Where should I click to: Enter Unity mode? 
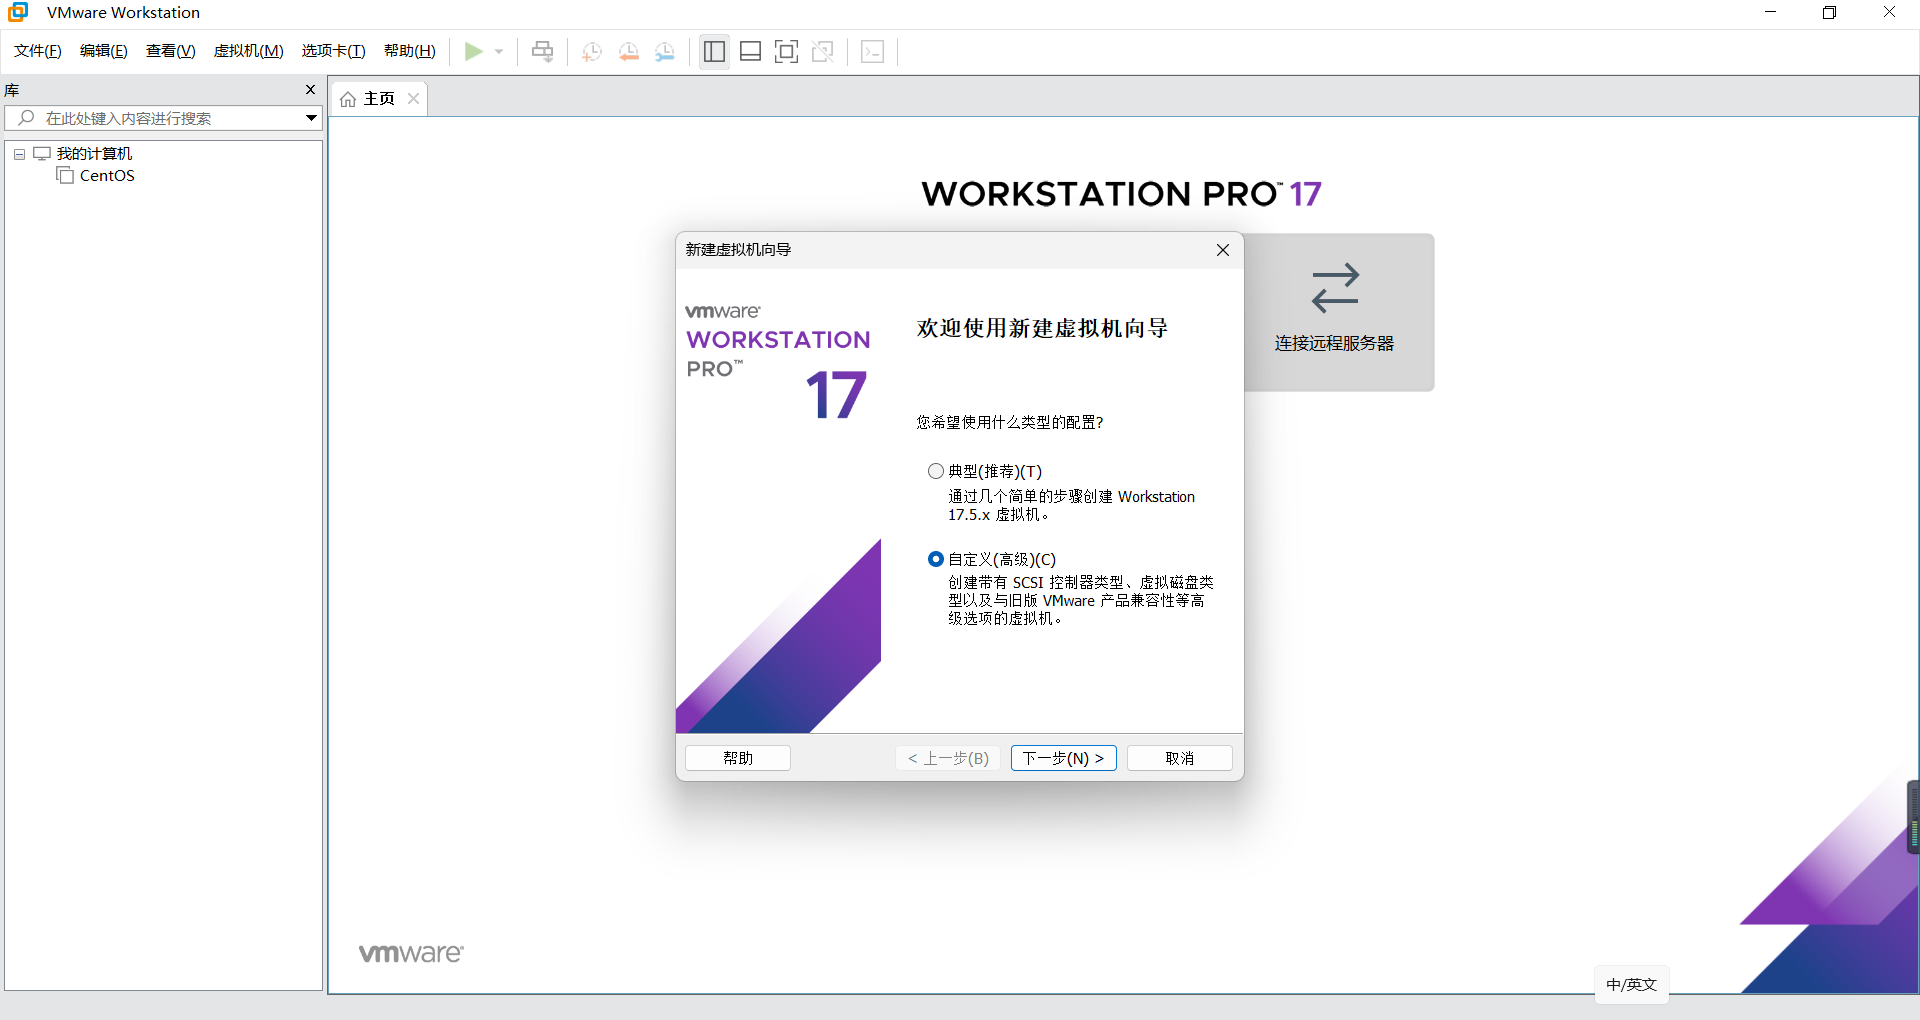pos(823,51)
